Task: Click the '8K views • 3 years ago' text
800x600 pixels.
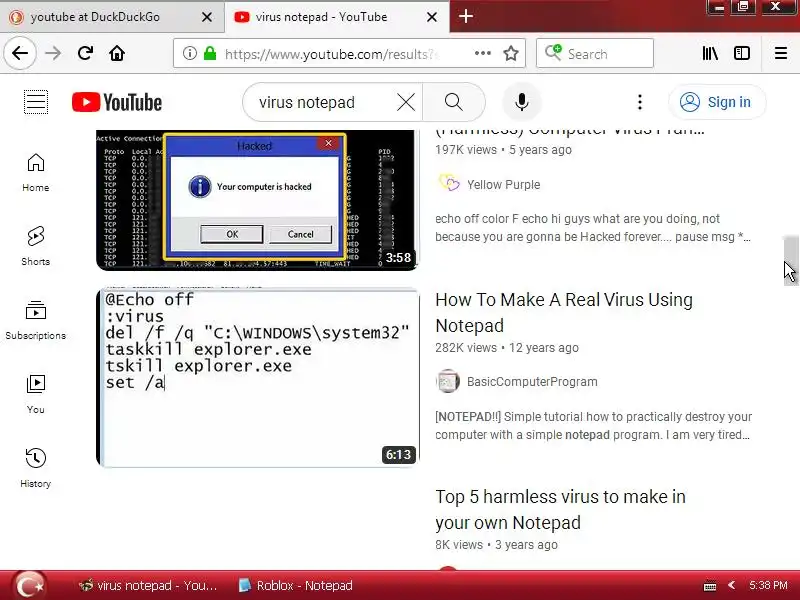Action: [496, 544]
